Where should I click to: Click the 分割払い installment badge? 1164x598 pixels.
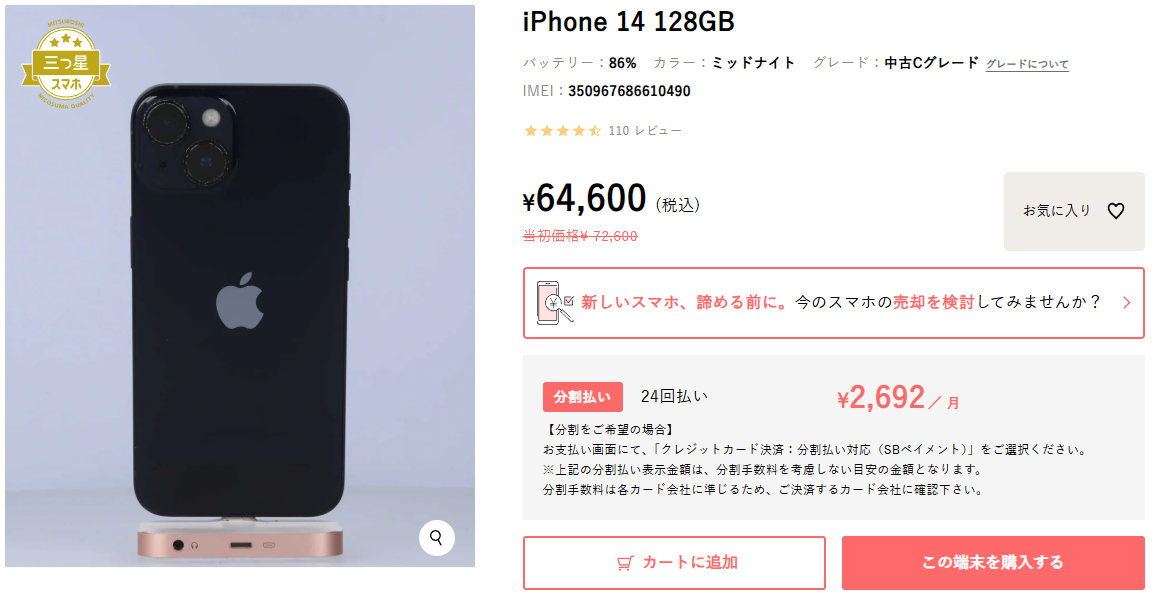(583, 397)
